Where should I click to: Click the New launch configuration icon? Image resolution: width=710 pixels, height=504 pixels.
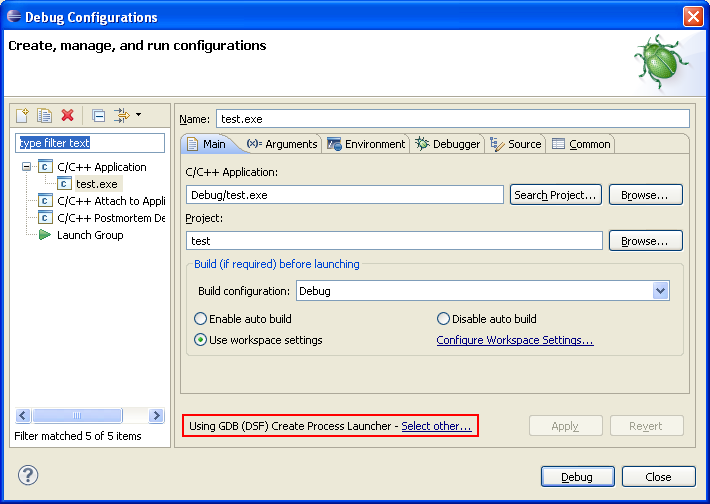(22, 115)
